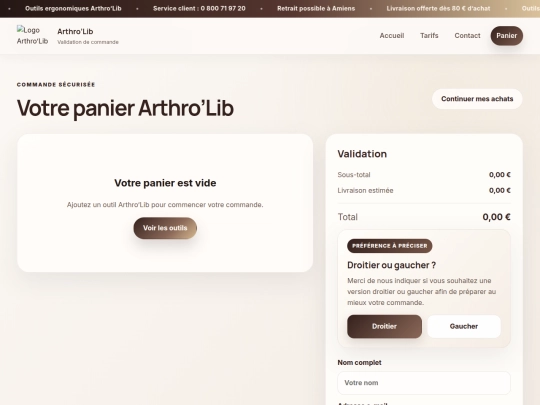Select the Gaucher option
This screenshot has height=405, width=540.
pyautogui.click(x=464, y=326)
